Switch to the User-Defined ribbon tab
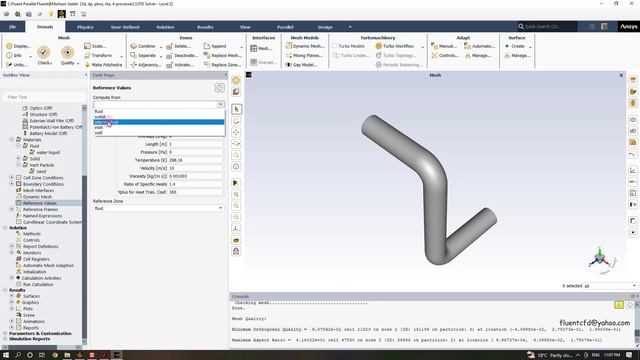The height and width of the screenshot is (360, 640). (125, 27)
